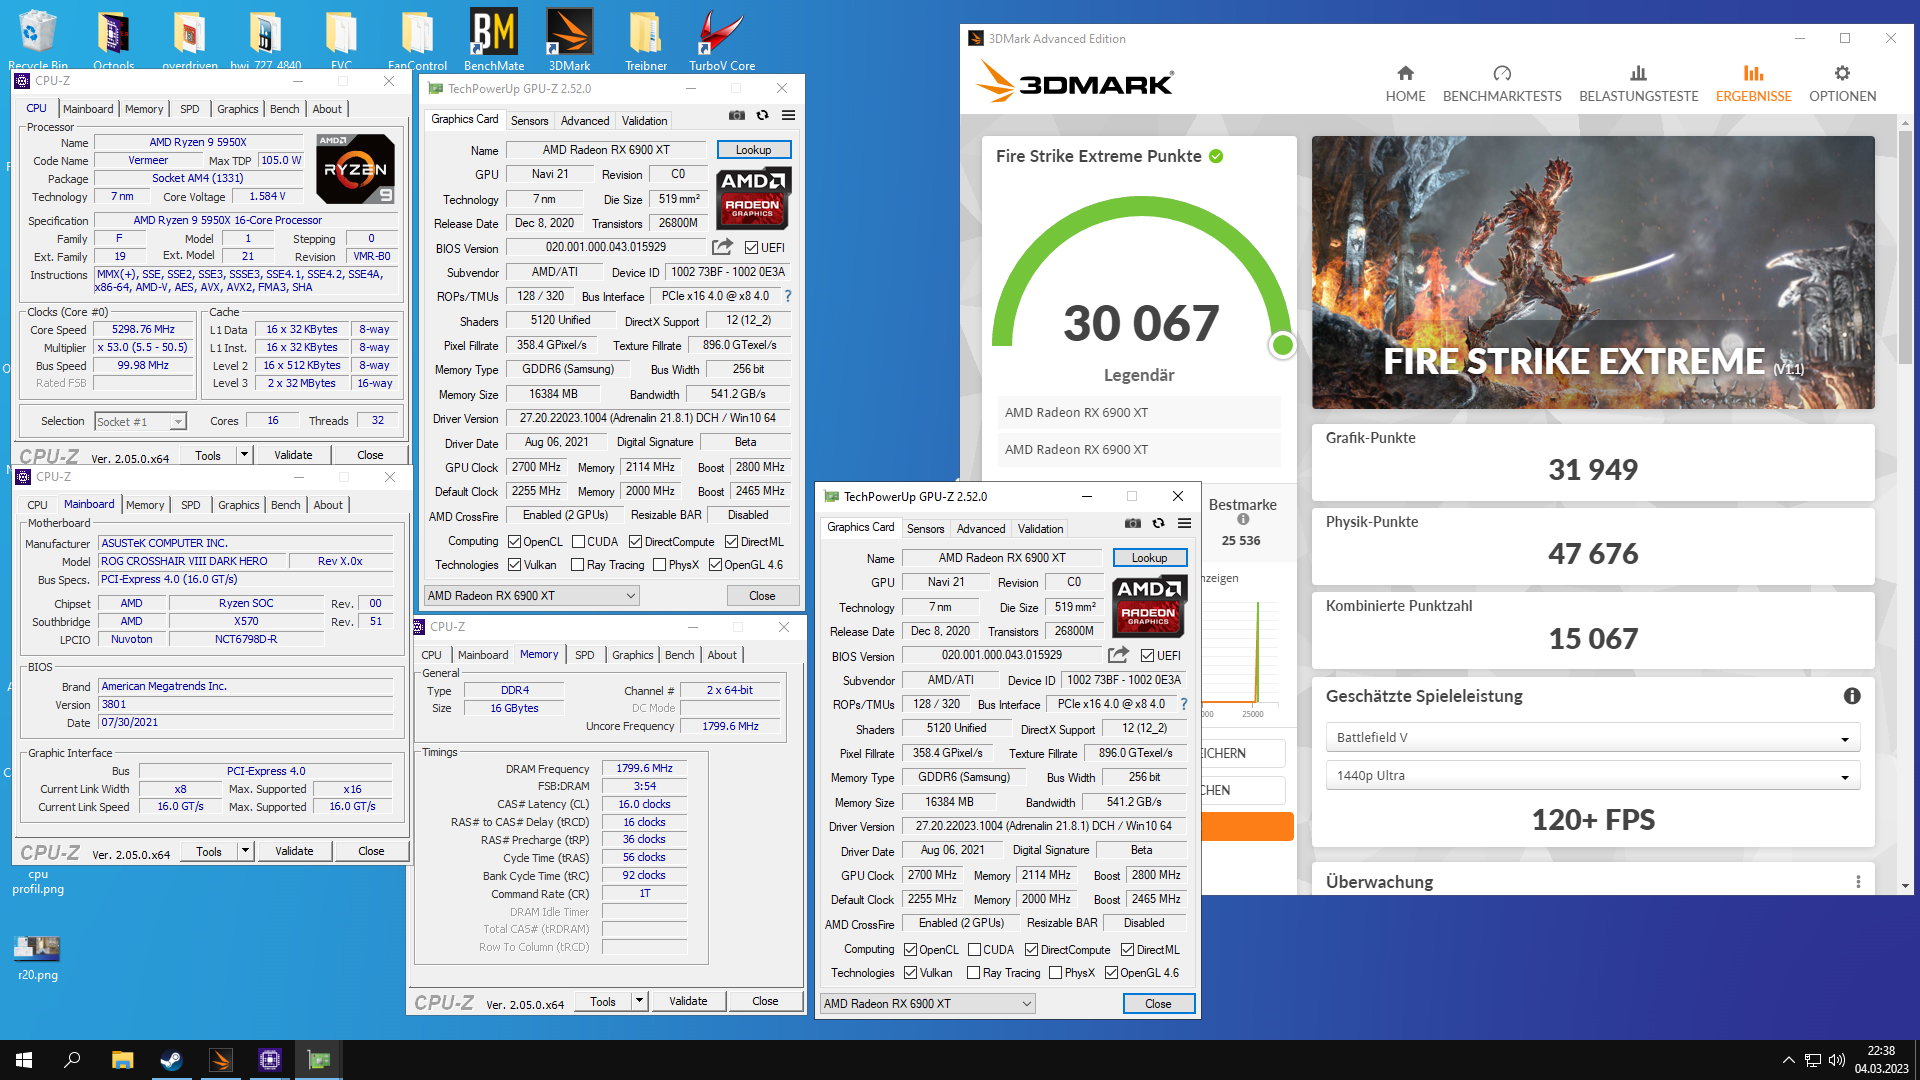
Task: Switch to the Bench tab in the top CPU-Z window
Action: click(x=284, y=109)
